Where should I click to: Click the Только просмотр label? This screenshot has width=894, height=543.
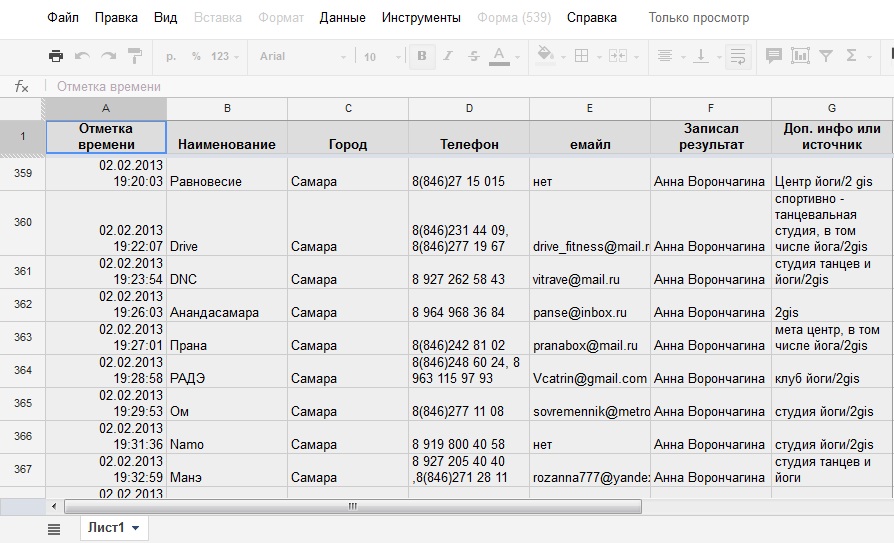click(699, 18)
